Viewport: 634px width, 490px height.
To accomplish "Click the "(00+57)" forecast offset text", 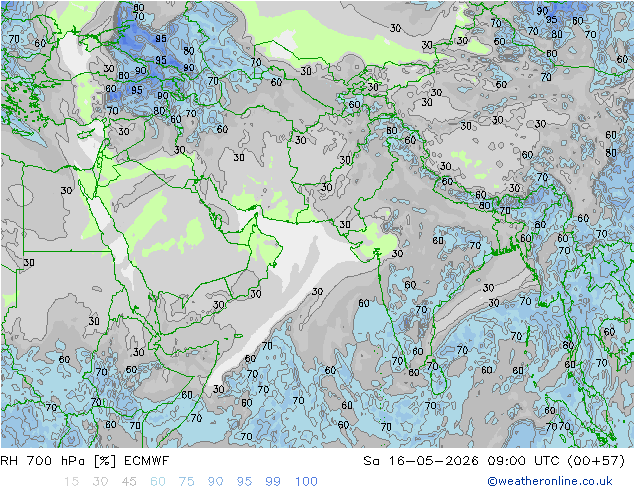I will click(596, 461).
